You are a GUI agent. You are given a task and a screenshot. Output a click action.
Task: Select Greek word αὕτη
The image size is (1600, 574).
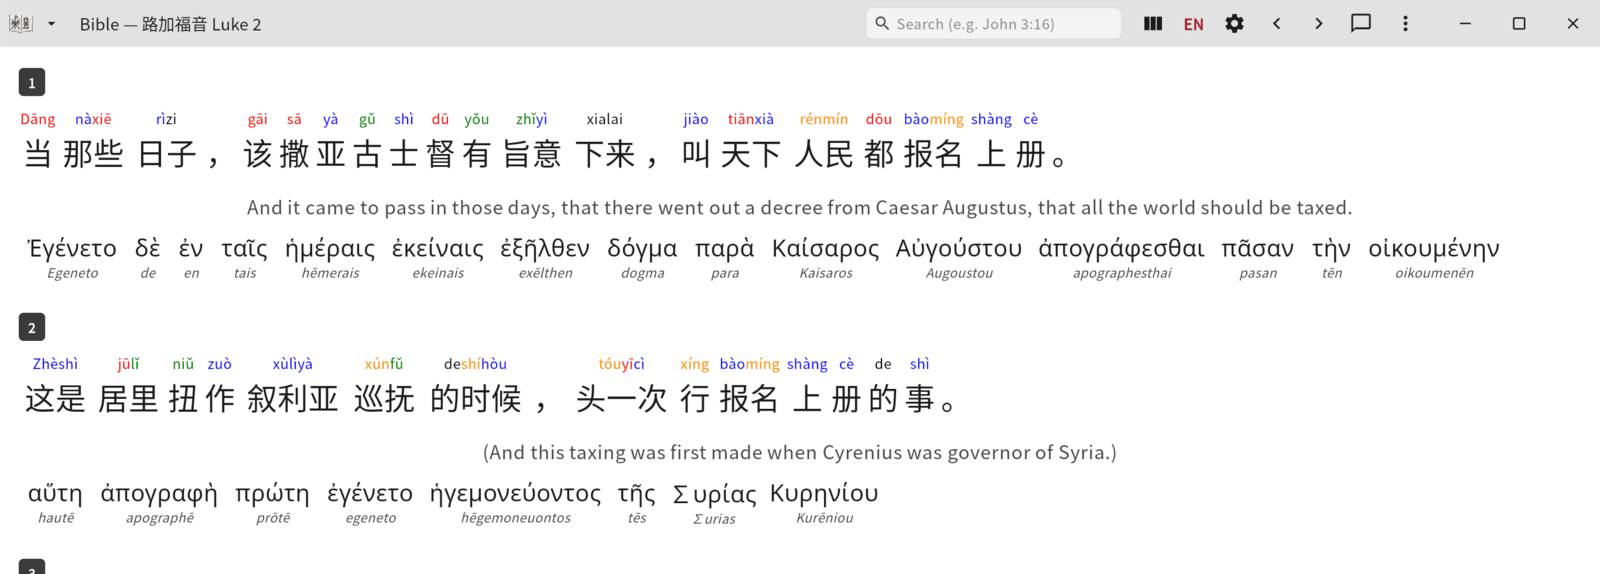pos(56,494)
